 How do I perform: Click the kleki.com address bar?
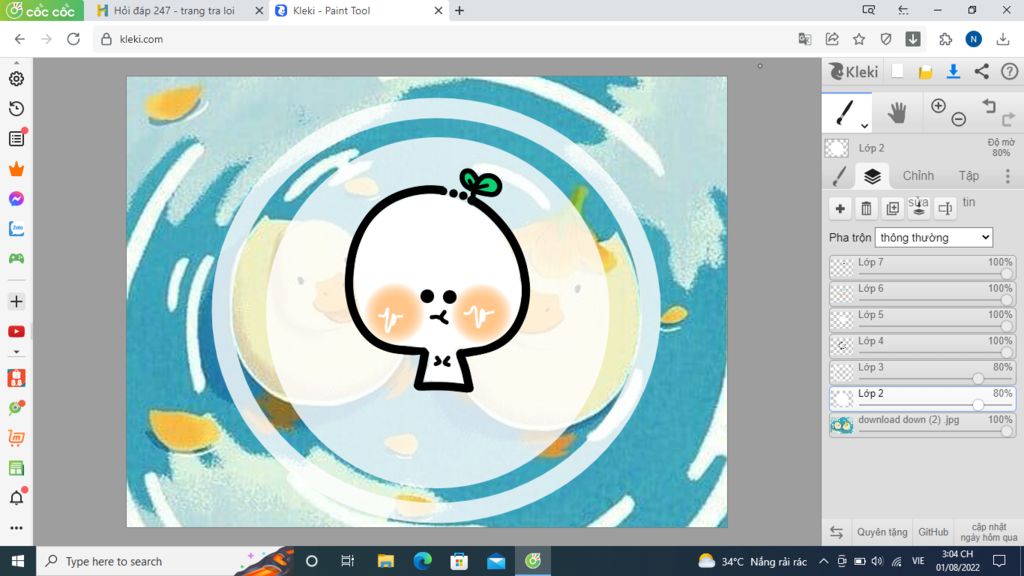point(444,39)
